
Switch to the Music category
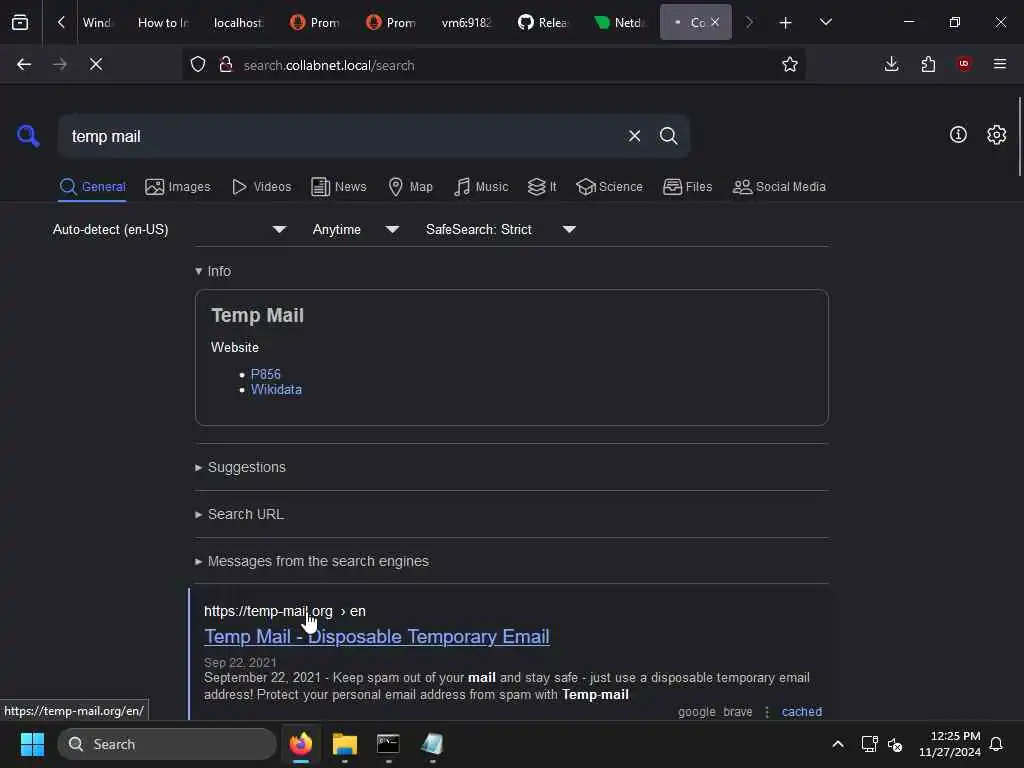click(481, 187)
